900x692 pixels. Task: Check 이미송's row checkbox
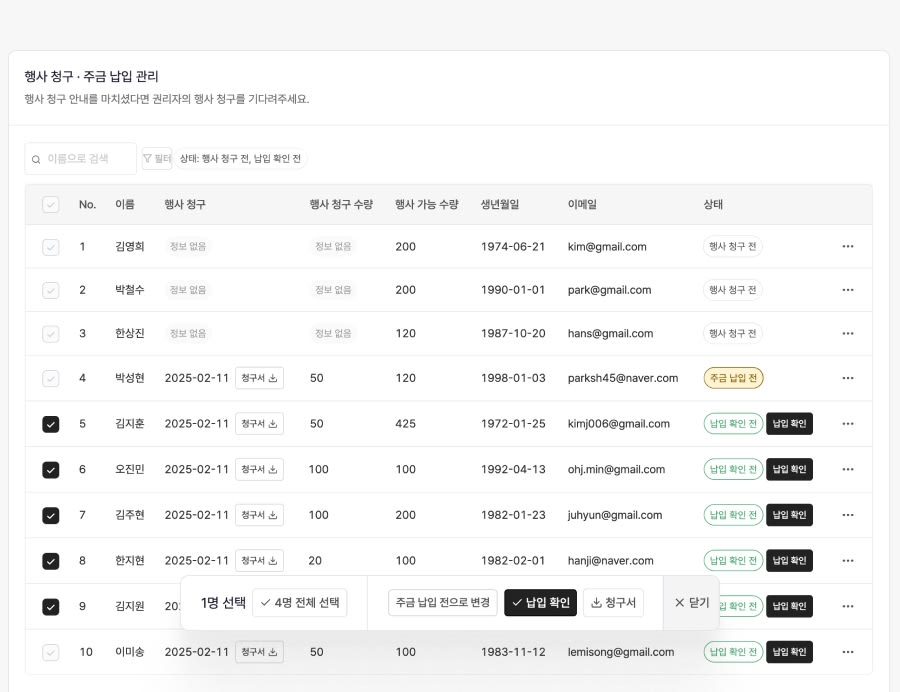click(x=51, y=652)
